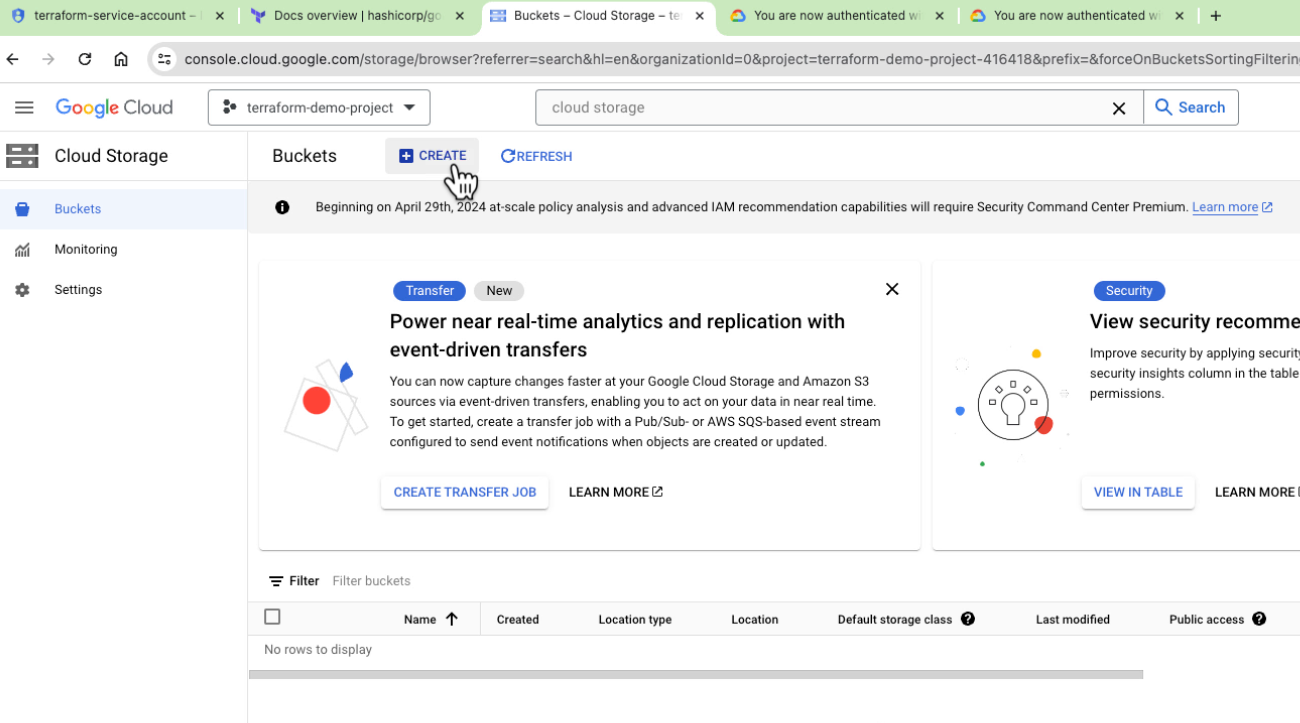Open the navigation menu hamburger icon

[x=24, y=107]
